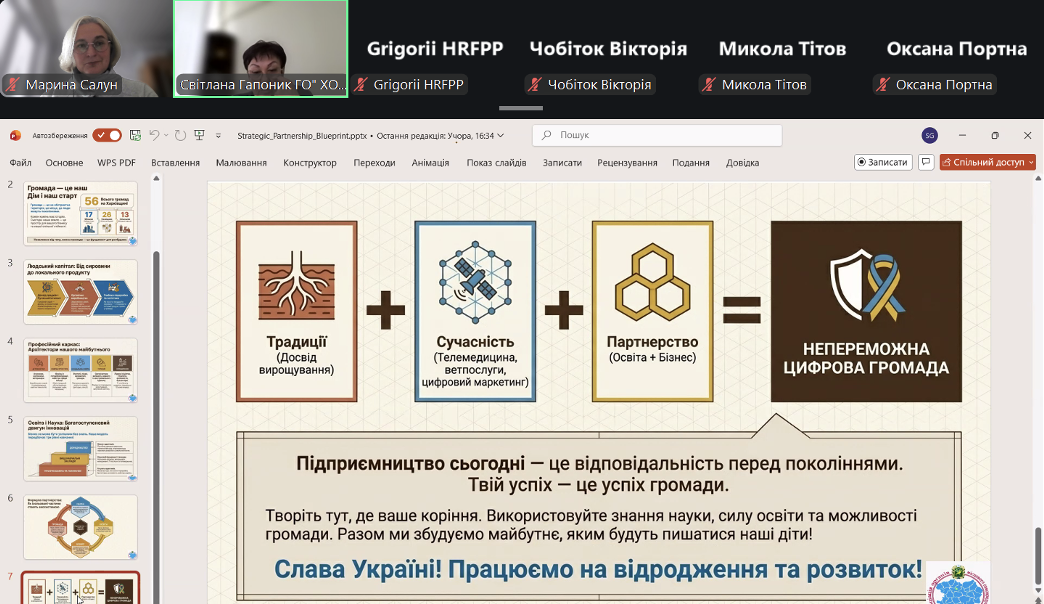Expand the Undo history dropdown arrow
The height and width of the screenshot is (604, 1044).
click(166, 135)
